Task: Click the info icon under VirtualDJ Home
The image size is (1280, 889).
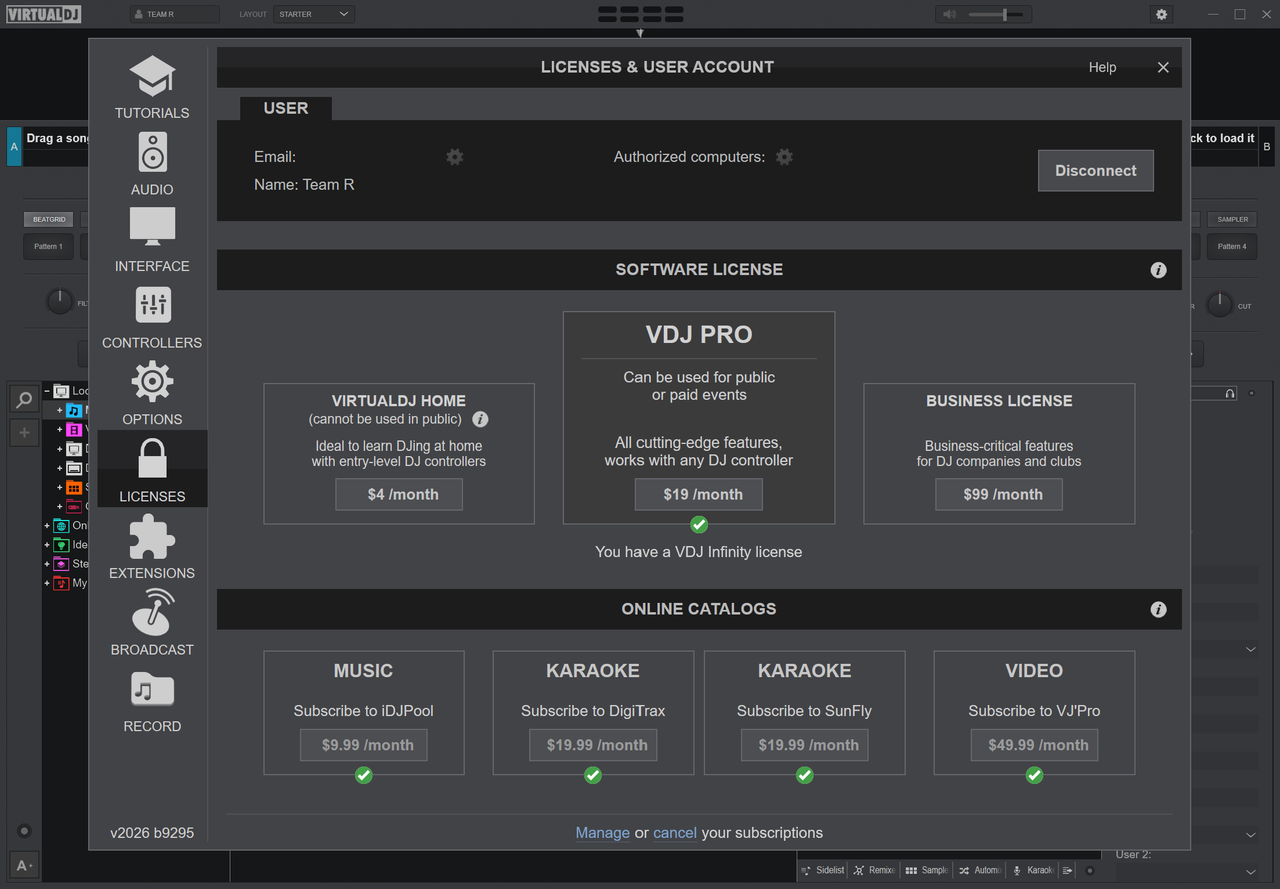Action: pyautogui.click(x=480, y=419)
